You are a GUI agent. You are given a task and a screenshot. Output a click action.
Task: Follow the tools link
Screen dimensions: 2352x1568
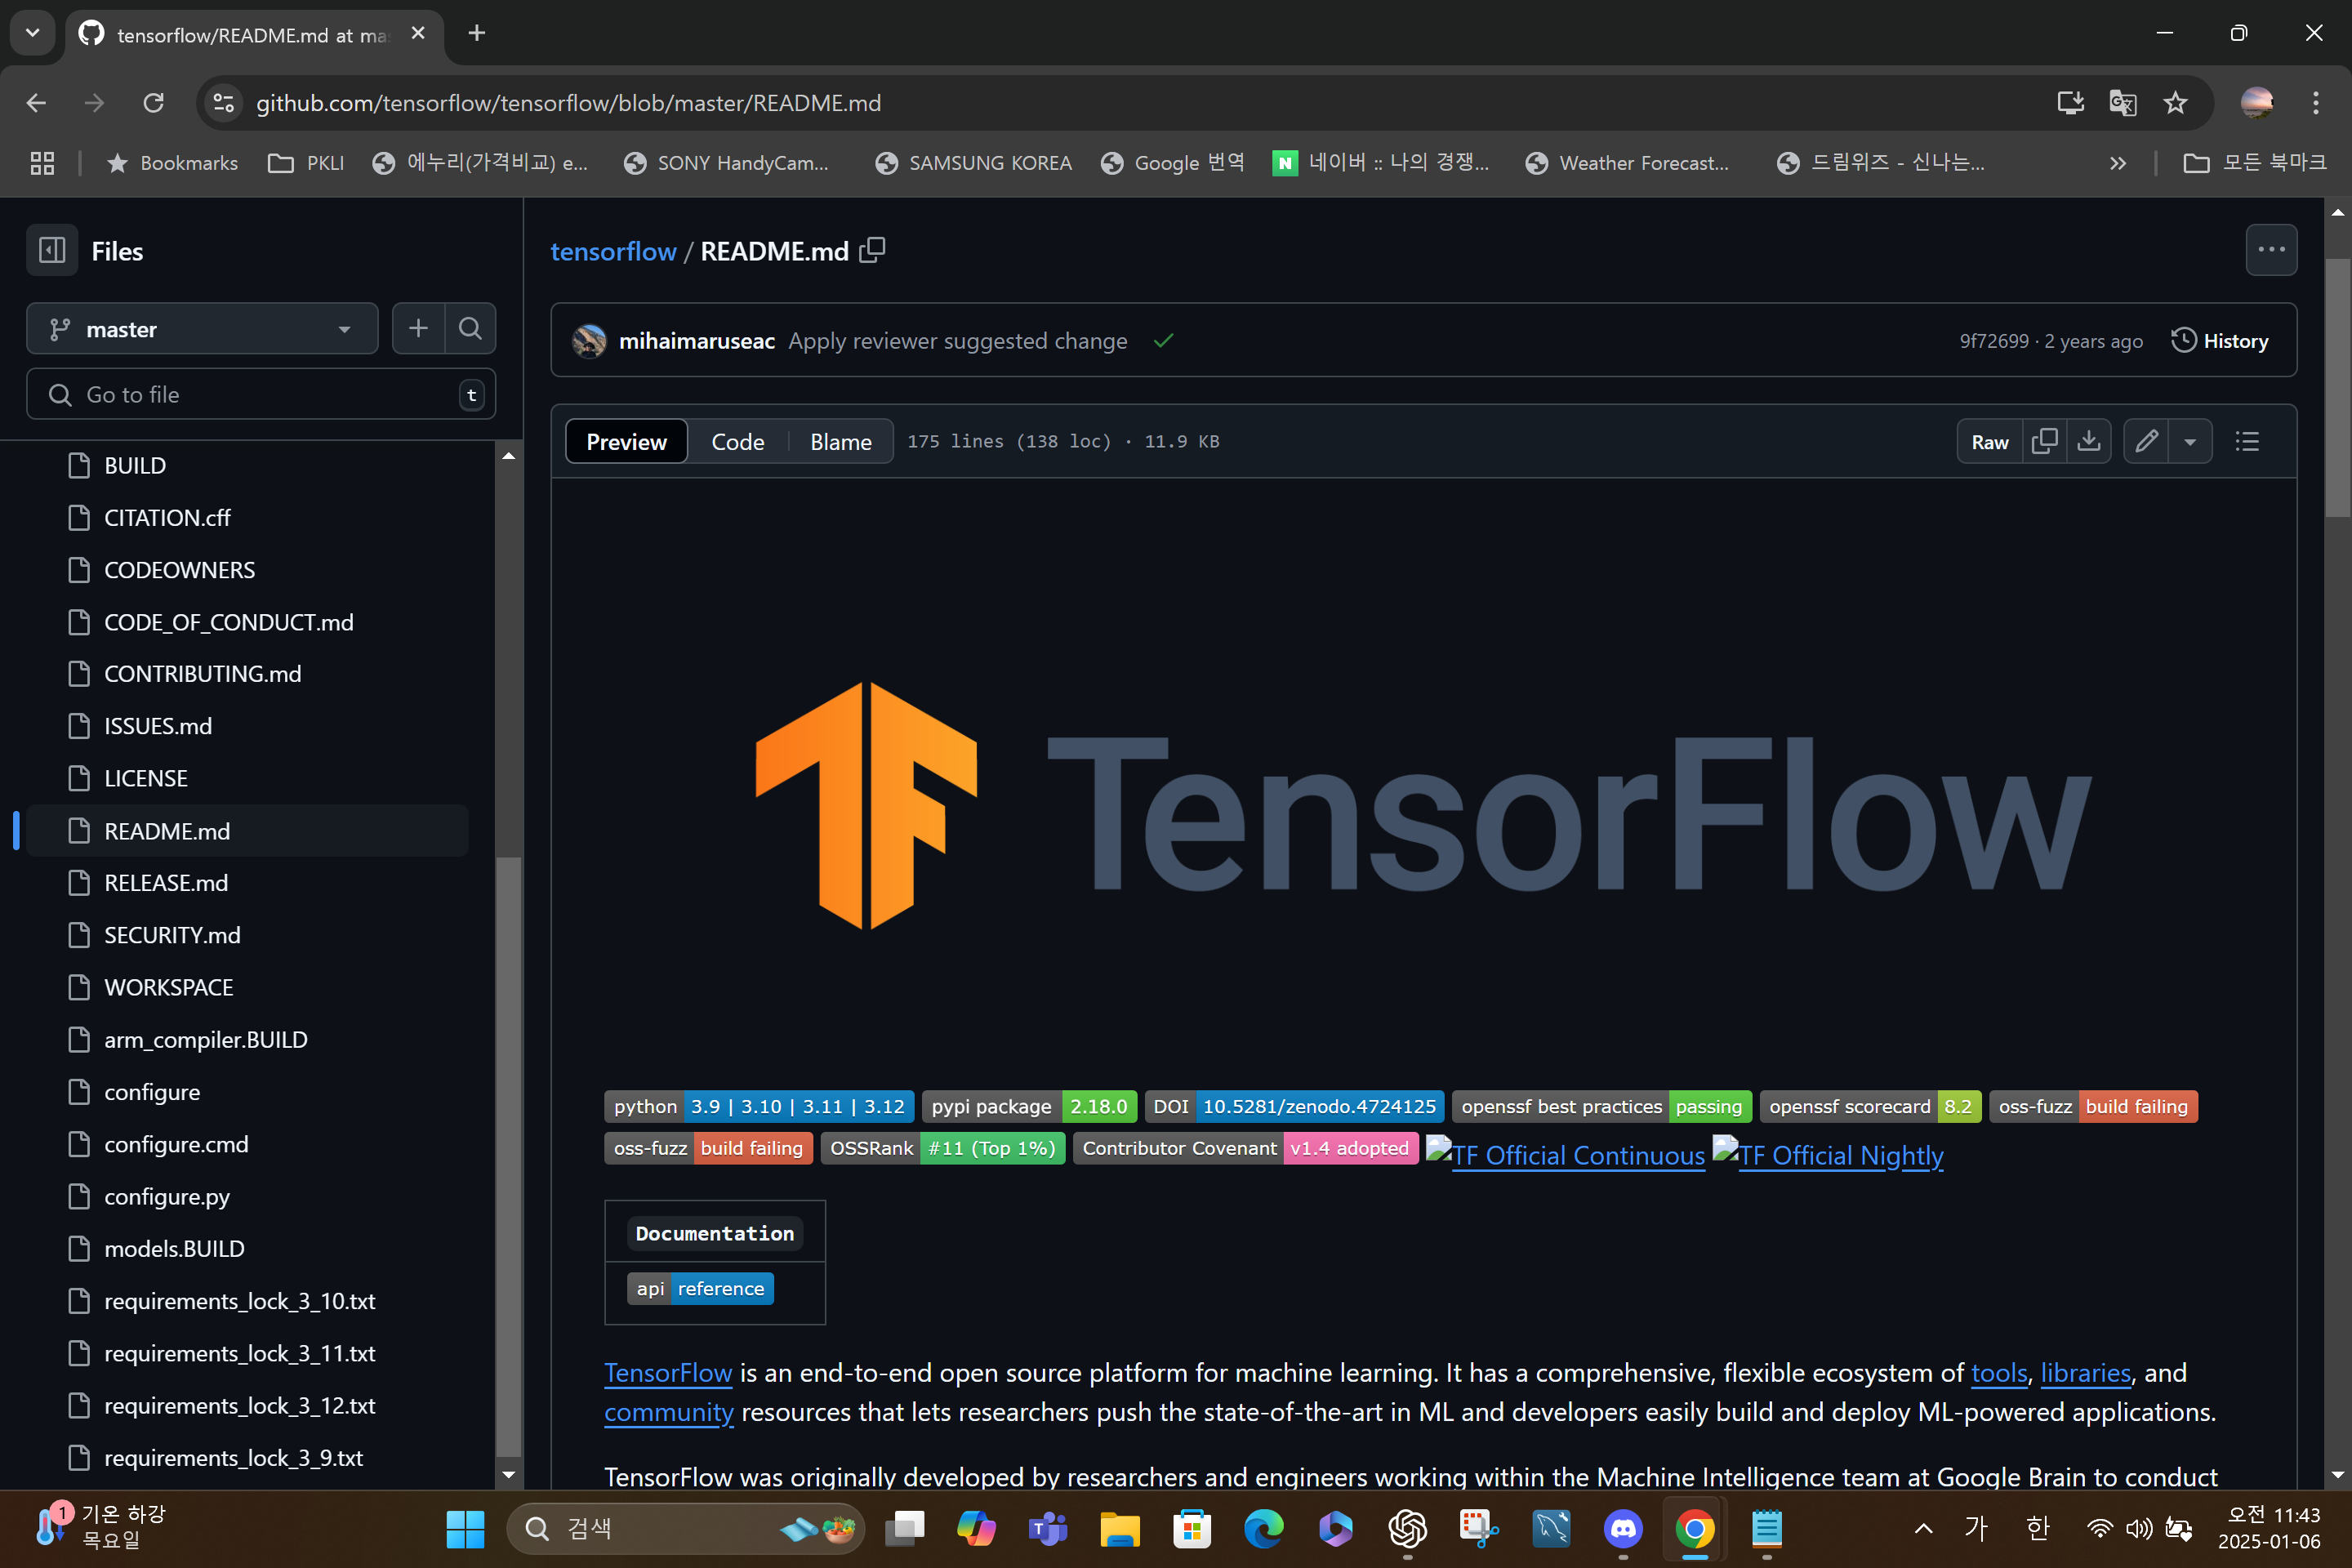pos(1998,1373)
